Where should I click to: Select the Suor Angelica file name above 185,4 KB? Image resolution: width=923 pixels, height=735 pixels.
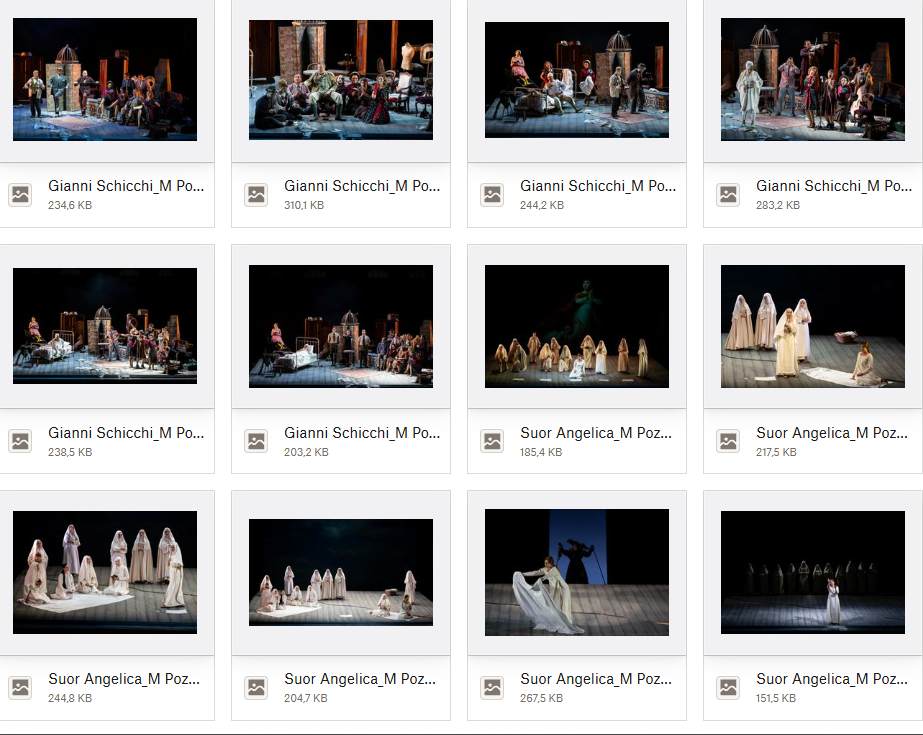pyautogui.click(x=596, y=433)
